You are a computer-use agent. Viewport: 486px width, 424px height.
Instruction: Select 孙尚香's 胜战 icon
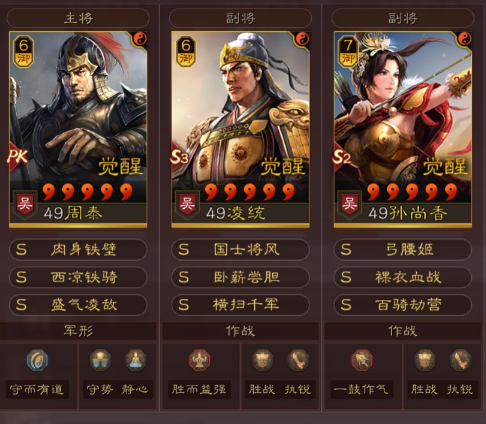coord(425,360)
